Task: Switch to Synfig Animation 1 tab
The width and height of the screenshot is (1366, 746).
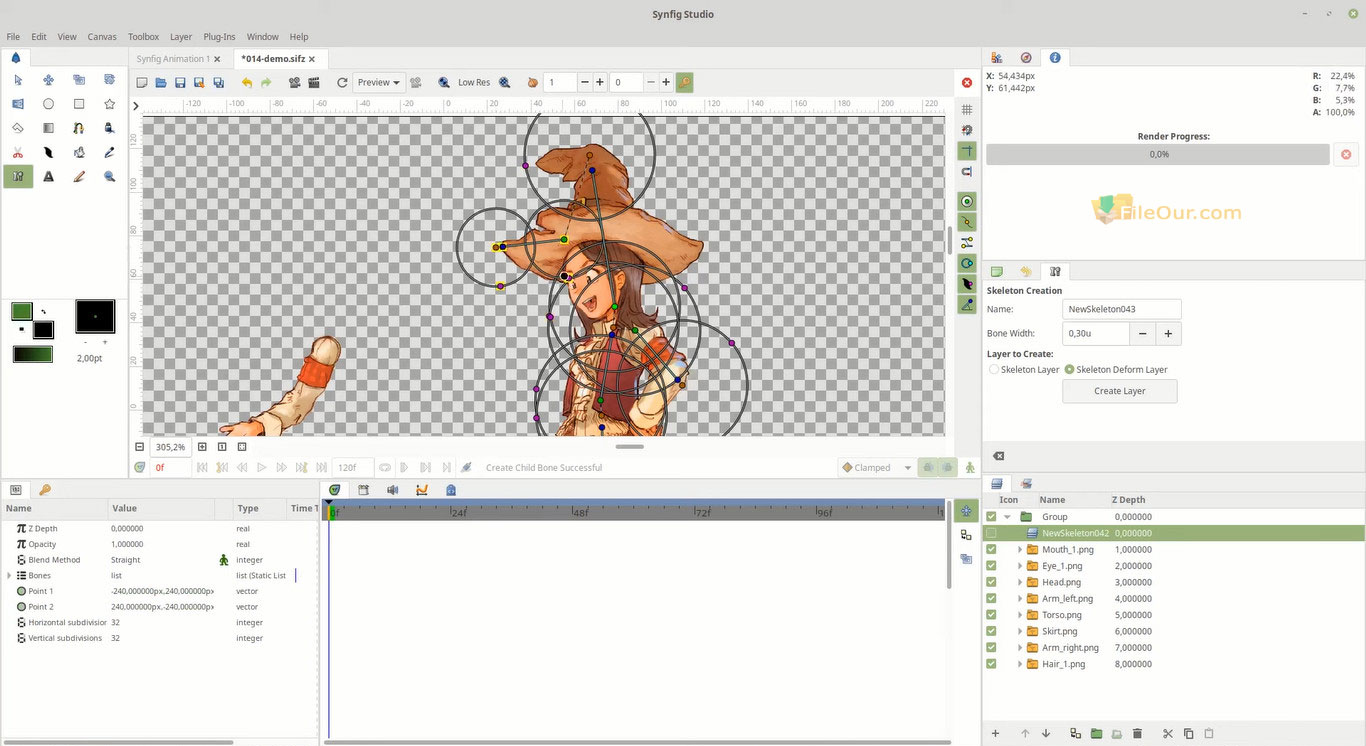Action: point(172,59)
